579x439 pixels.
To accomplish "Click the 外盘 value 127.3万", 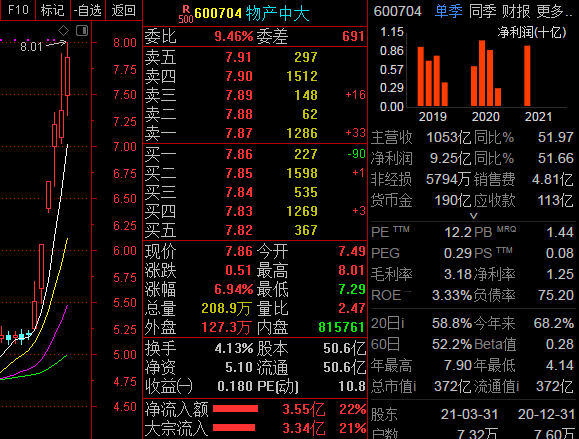I will (x=226, y=327).
